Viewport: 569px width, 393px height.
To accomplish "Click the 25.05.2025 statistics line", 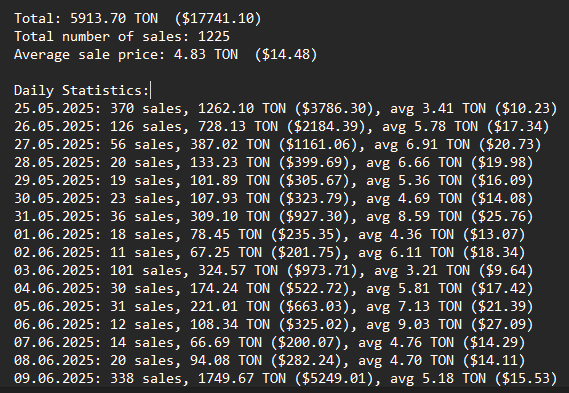I will [x=285, y=109].
